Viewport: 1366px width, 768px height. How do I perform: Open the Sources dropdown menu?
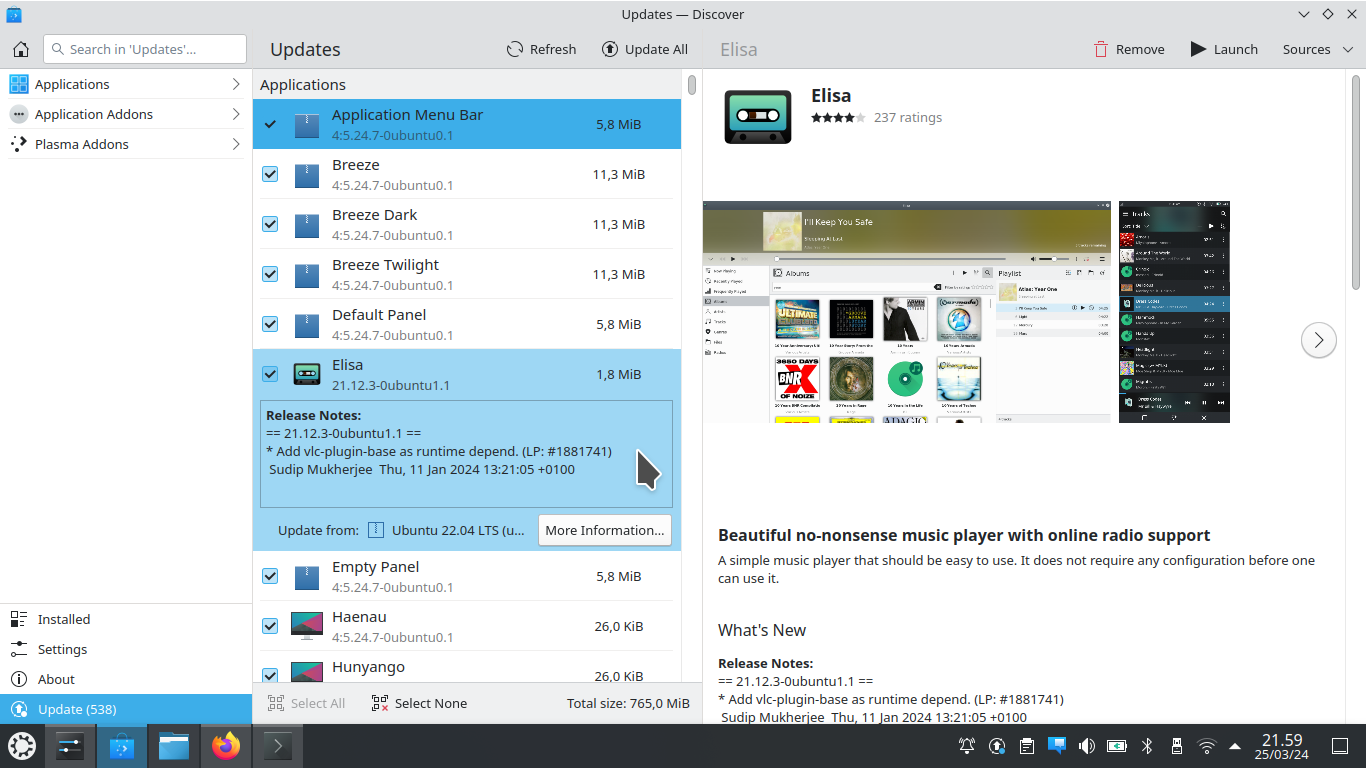click(x=1316, y=49)
